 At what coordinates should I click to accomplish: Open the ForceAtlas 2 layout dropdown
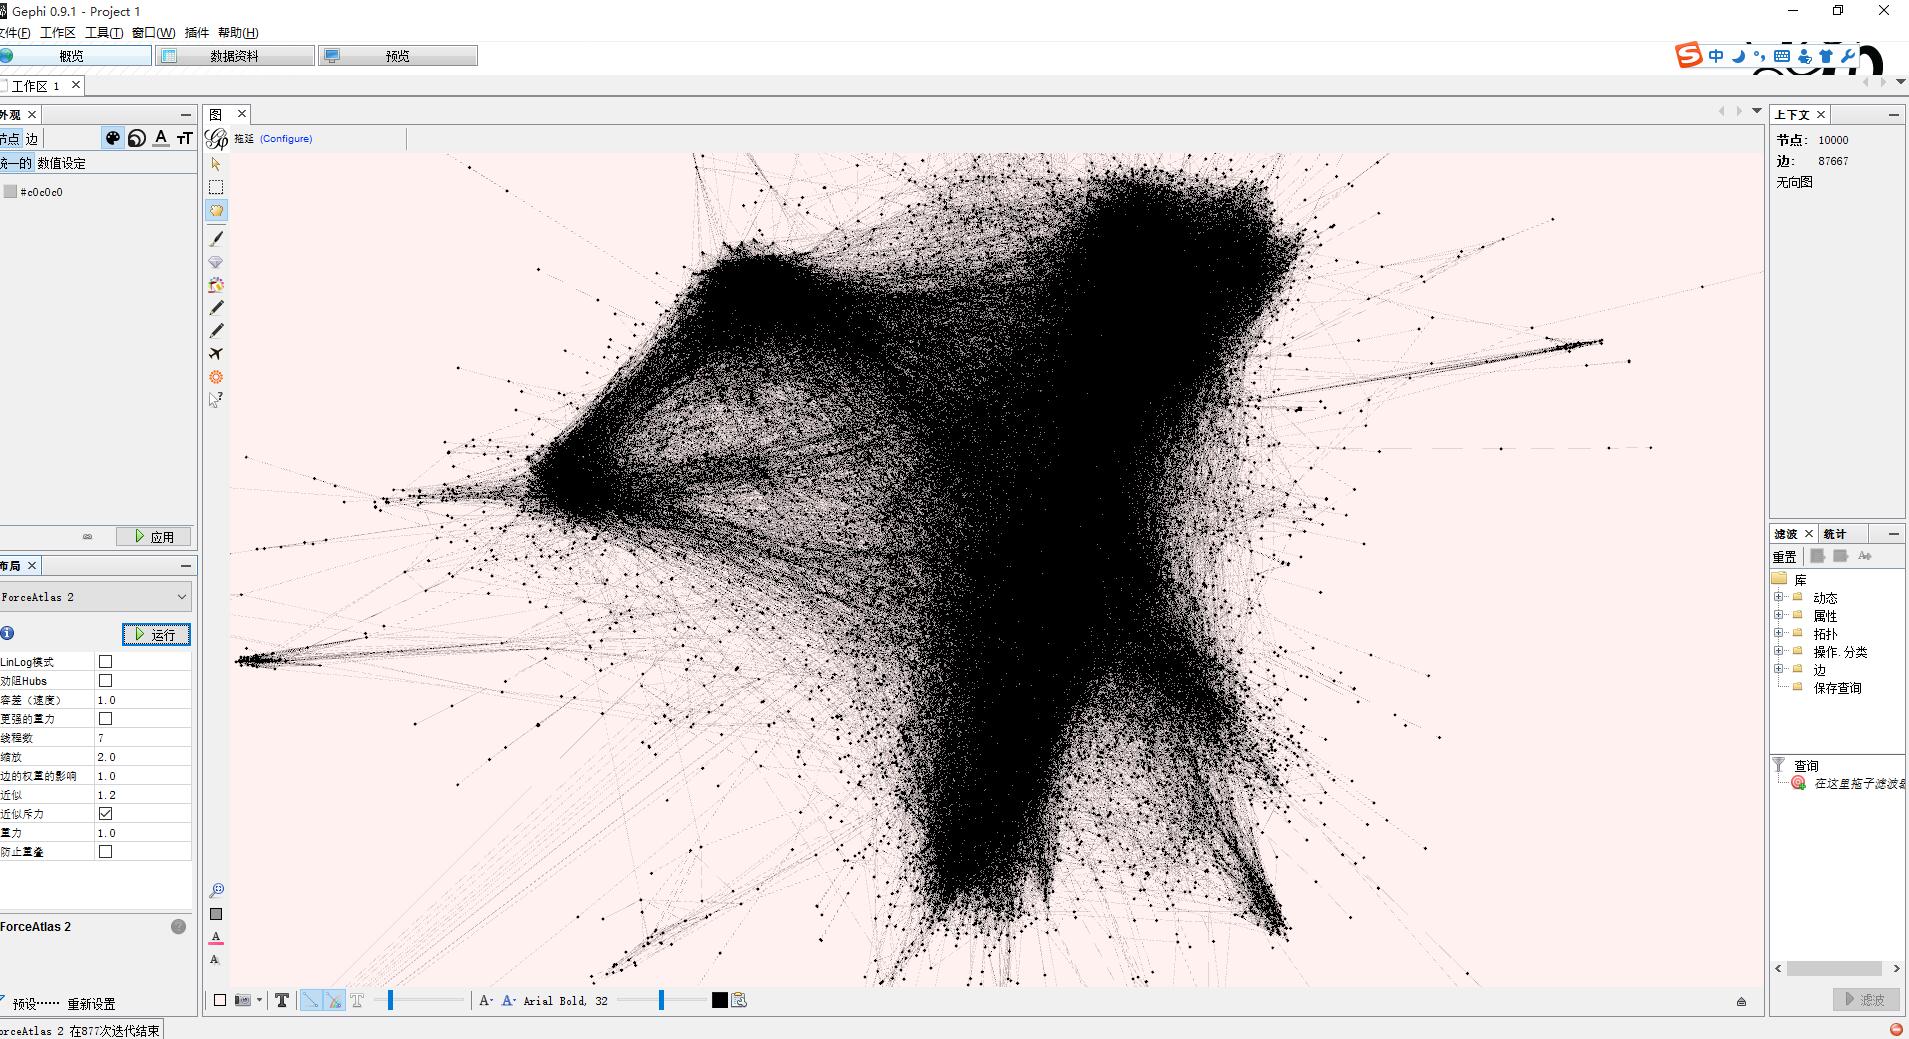click(x=96, y=597)
